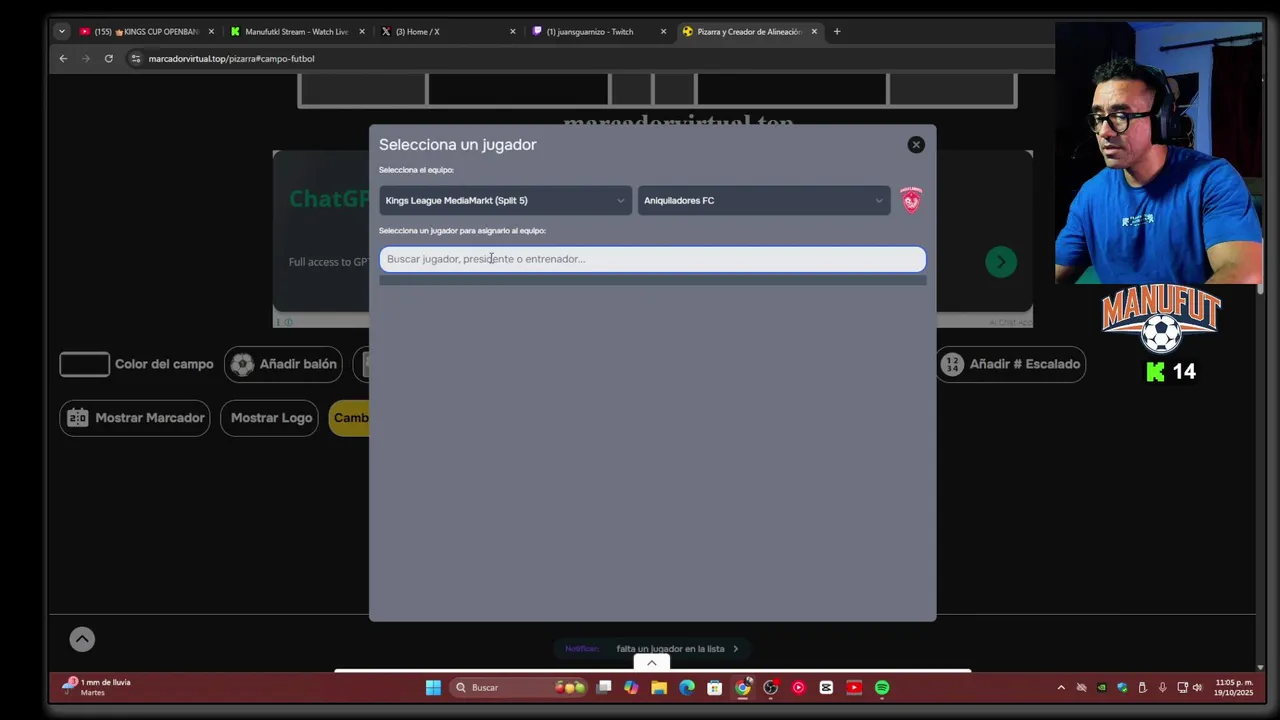Open a new browser tab
Screen dimensions: 1280x720
(837, 31)
